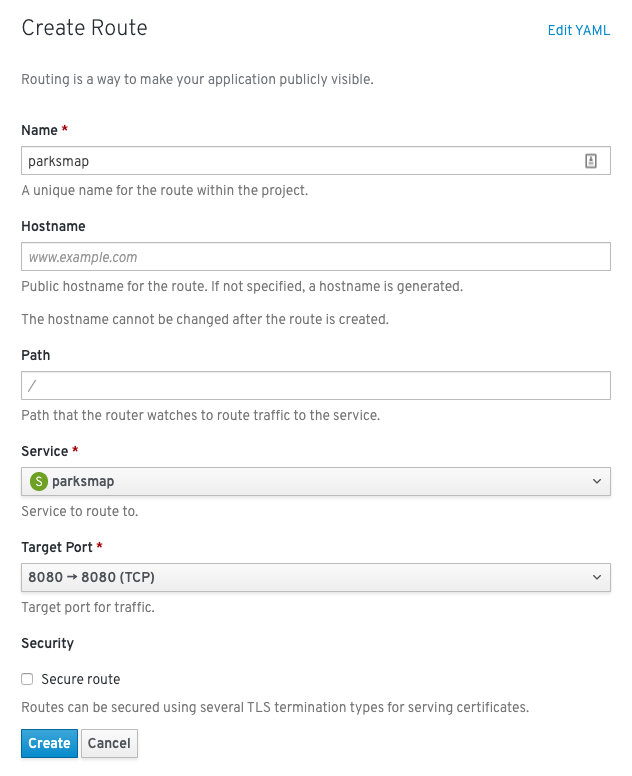Enable the Secure route checkbox
Screen dimensions: 632x776
click(x=28, y=680)
